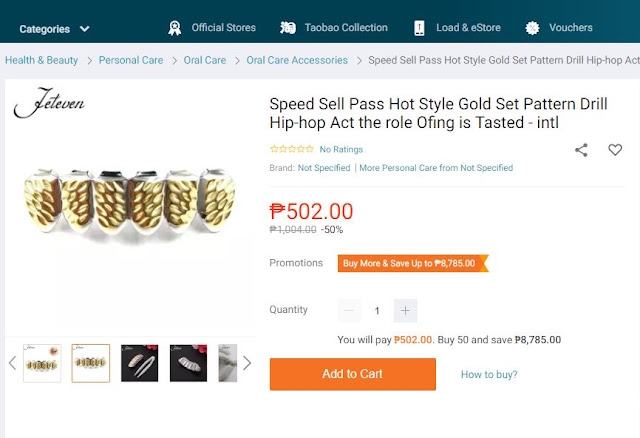The width and height of the screenshot is (640, 438).
Task: Click the Add to Cart button
Action: pyautogui.click(x=353, y=374)
